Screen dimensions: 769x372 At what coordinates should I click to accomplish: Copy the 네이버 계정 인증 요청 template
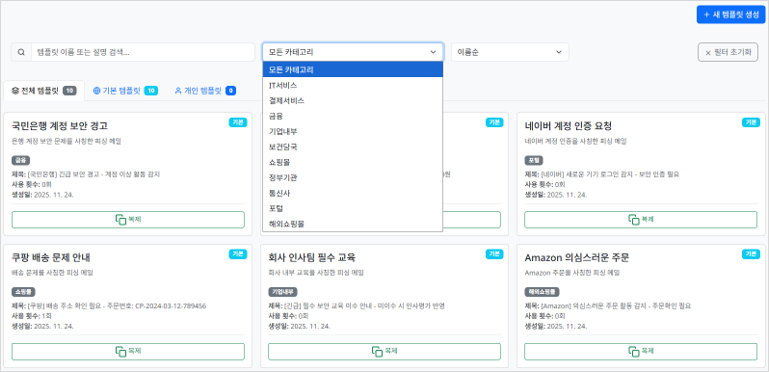(x=641, y=220)
